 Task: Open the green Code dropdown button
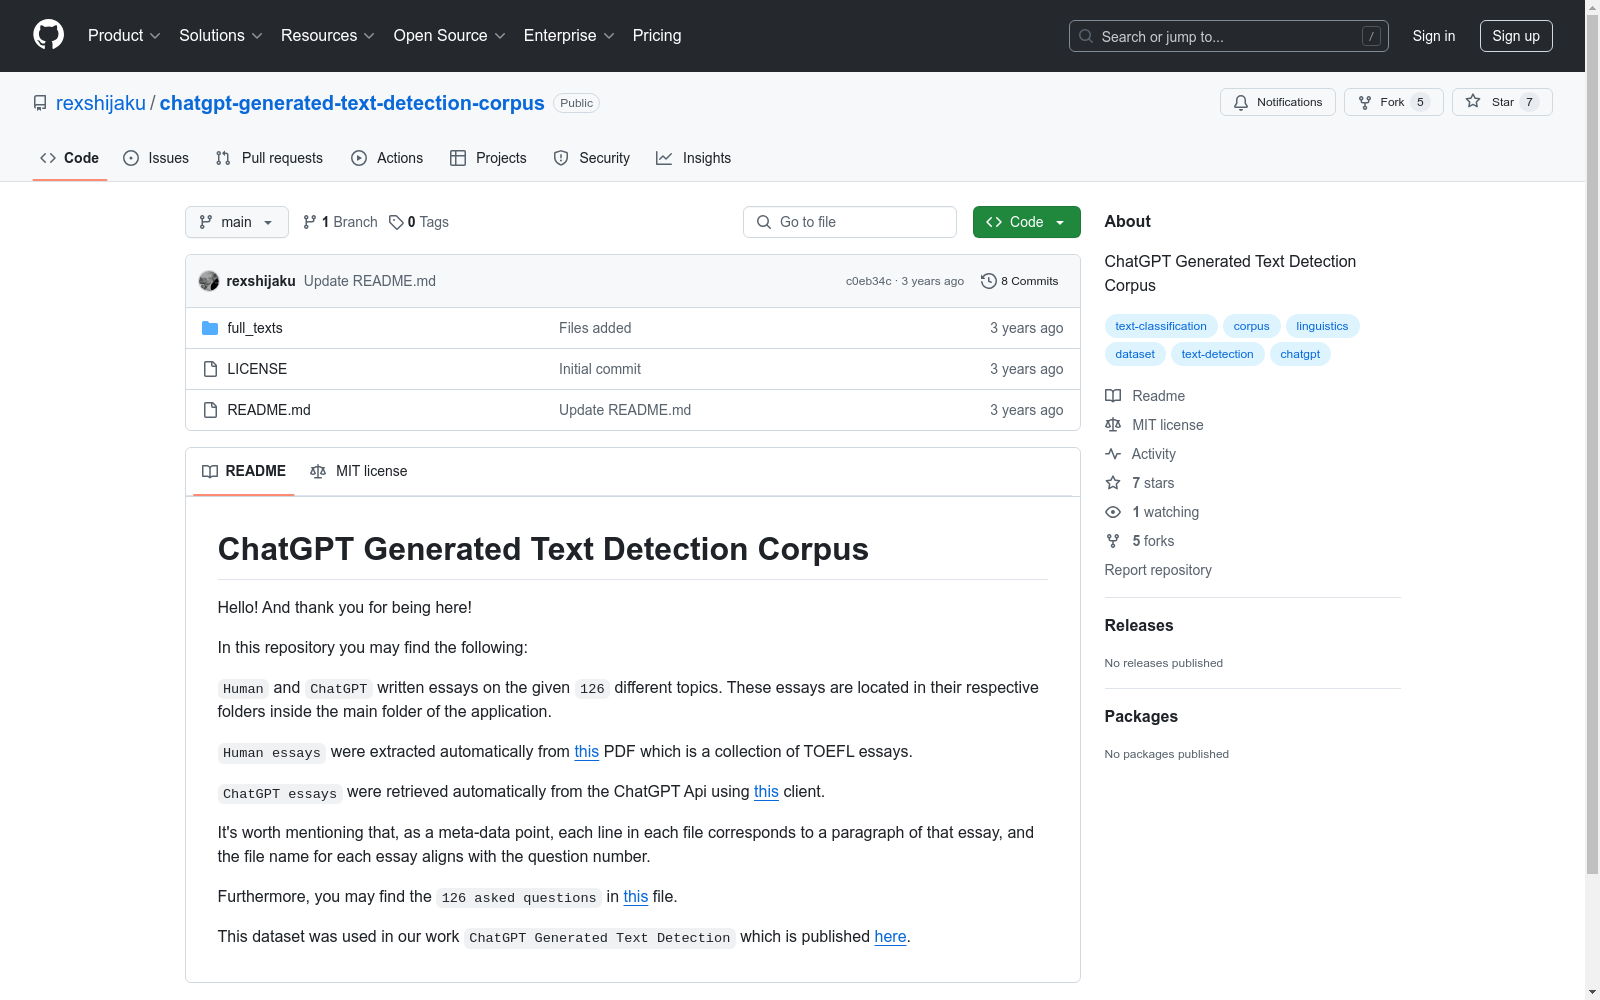[1026, 222]
